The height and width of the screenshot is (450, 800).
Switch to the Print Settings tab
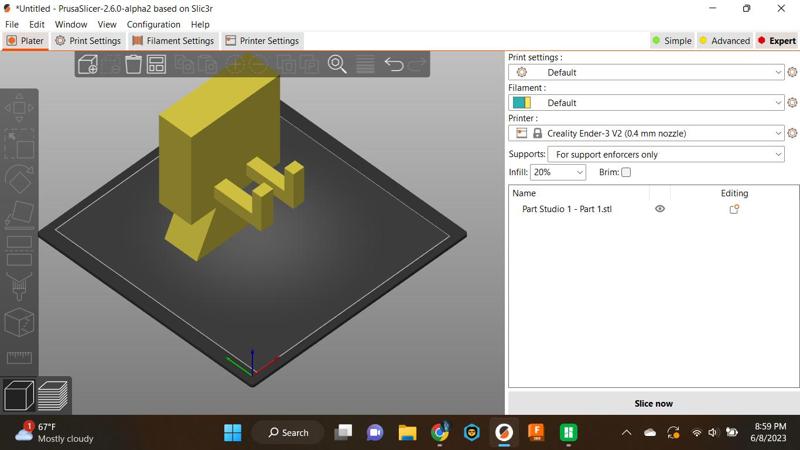88,40
